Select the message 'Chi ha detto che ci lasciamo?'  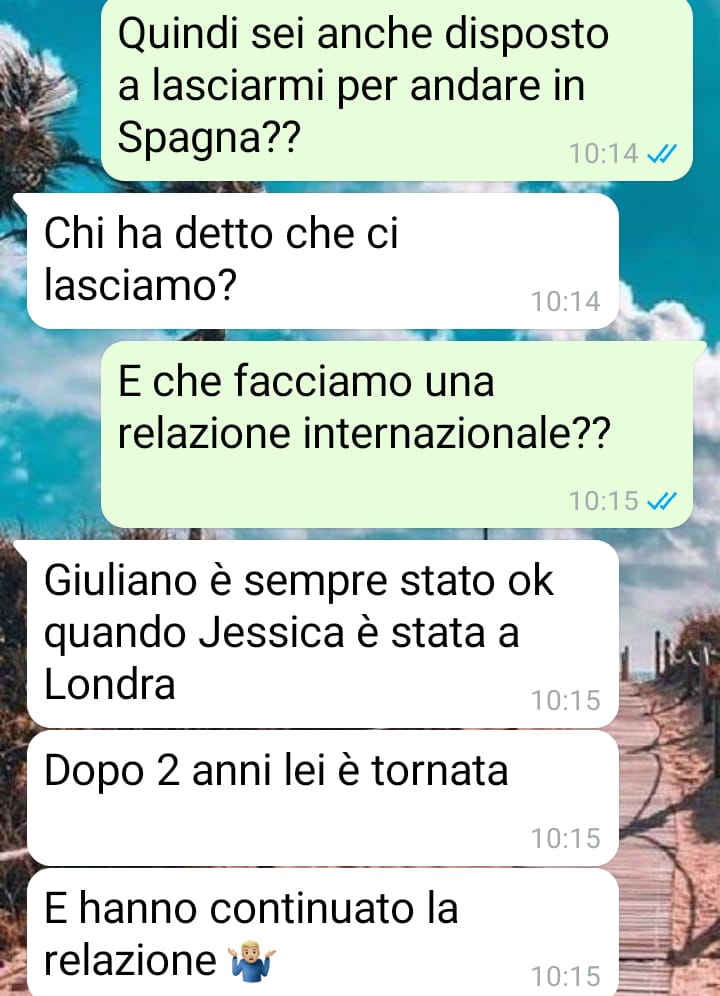coord(323,261)
